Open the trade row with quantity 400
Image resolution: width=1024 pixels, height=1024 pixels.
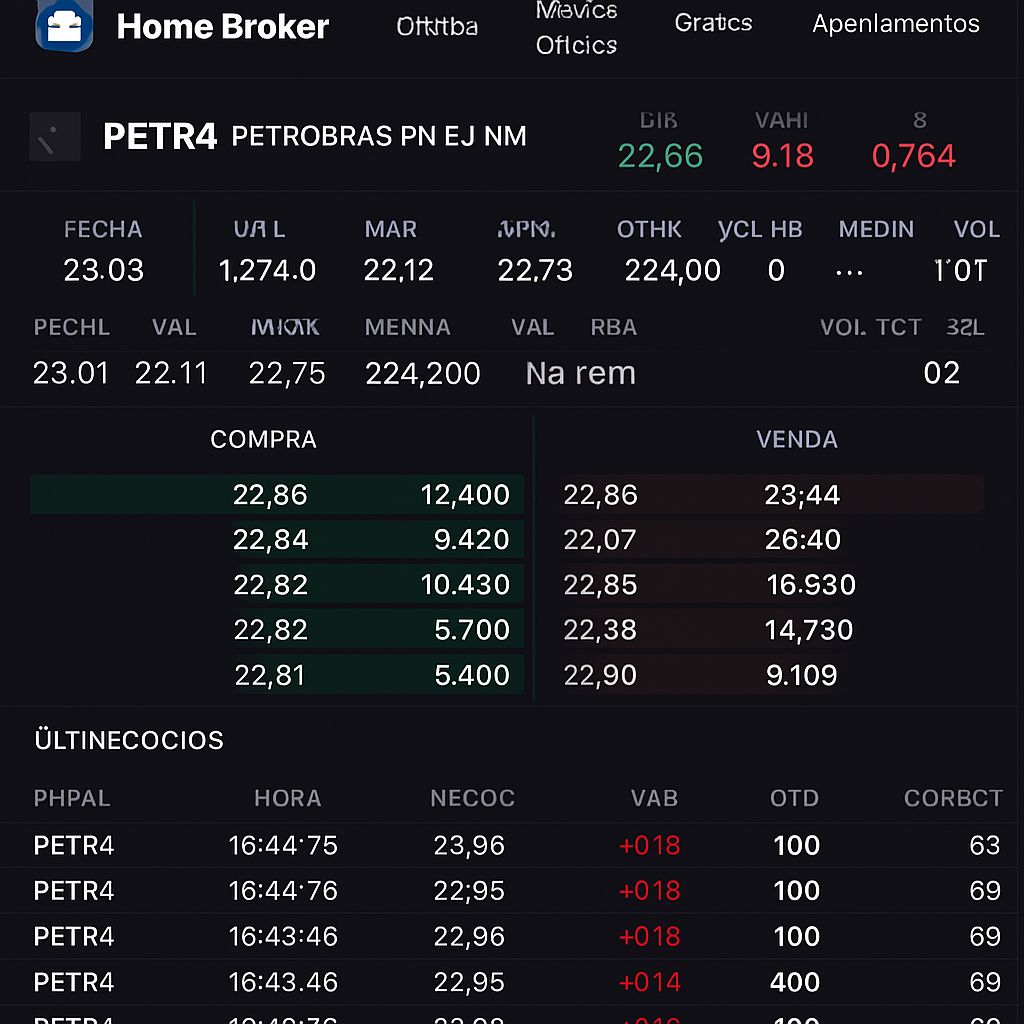(512, 982)
